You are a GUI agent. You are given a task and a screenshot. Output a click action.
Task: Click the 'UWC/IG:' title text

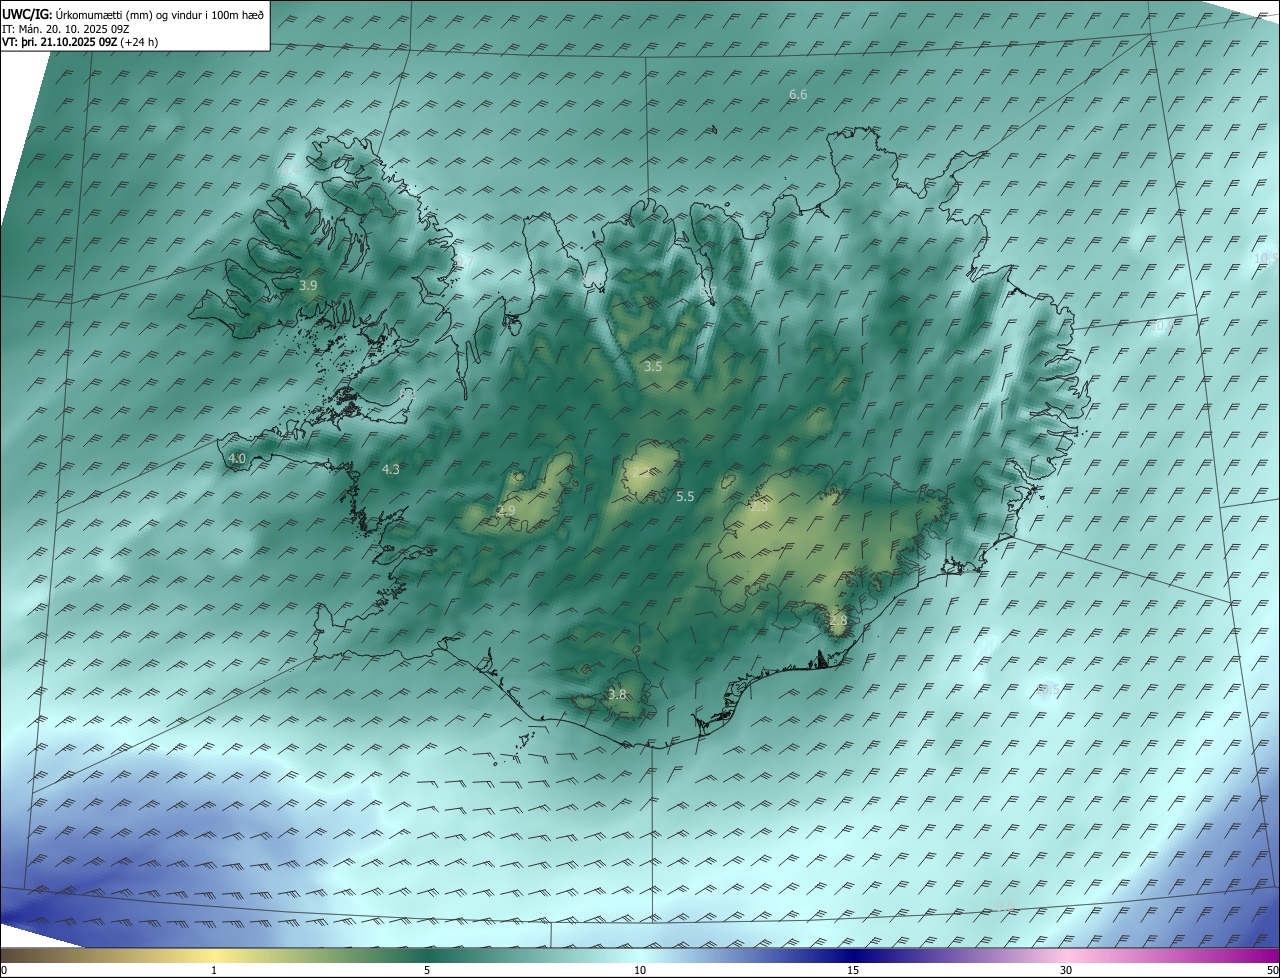(x=27, y=15)
